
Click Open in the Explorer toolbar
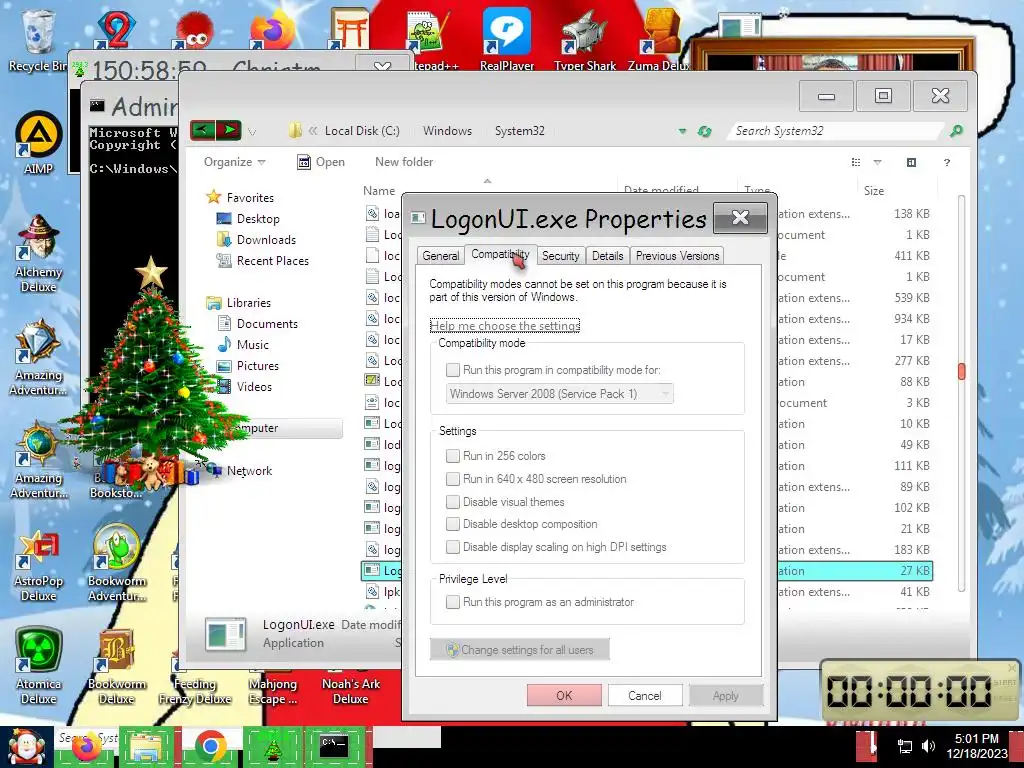click(x=321, y=162)
